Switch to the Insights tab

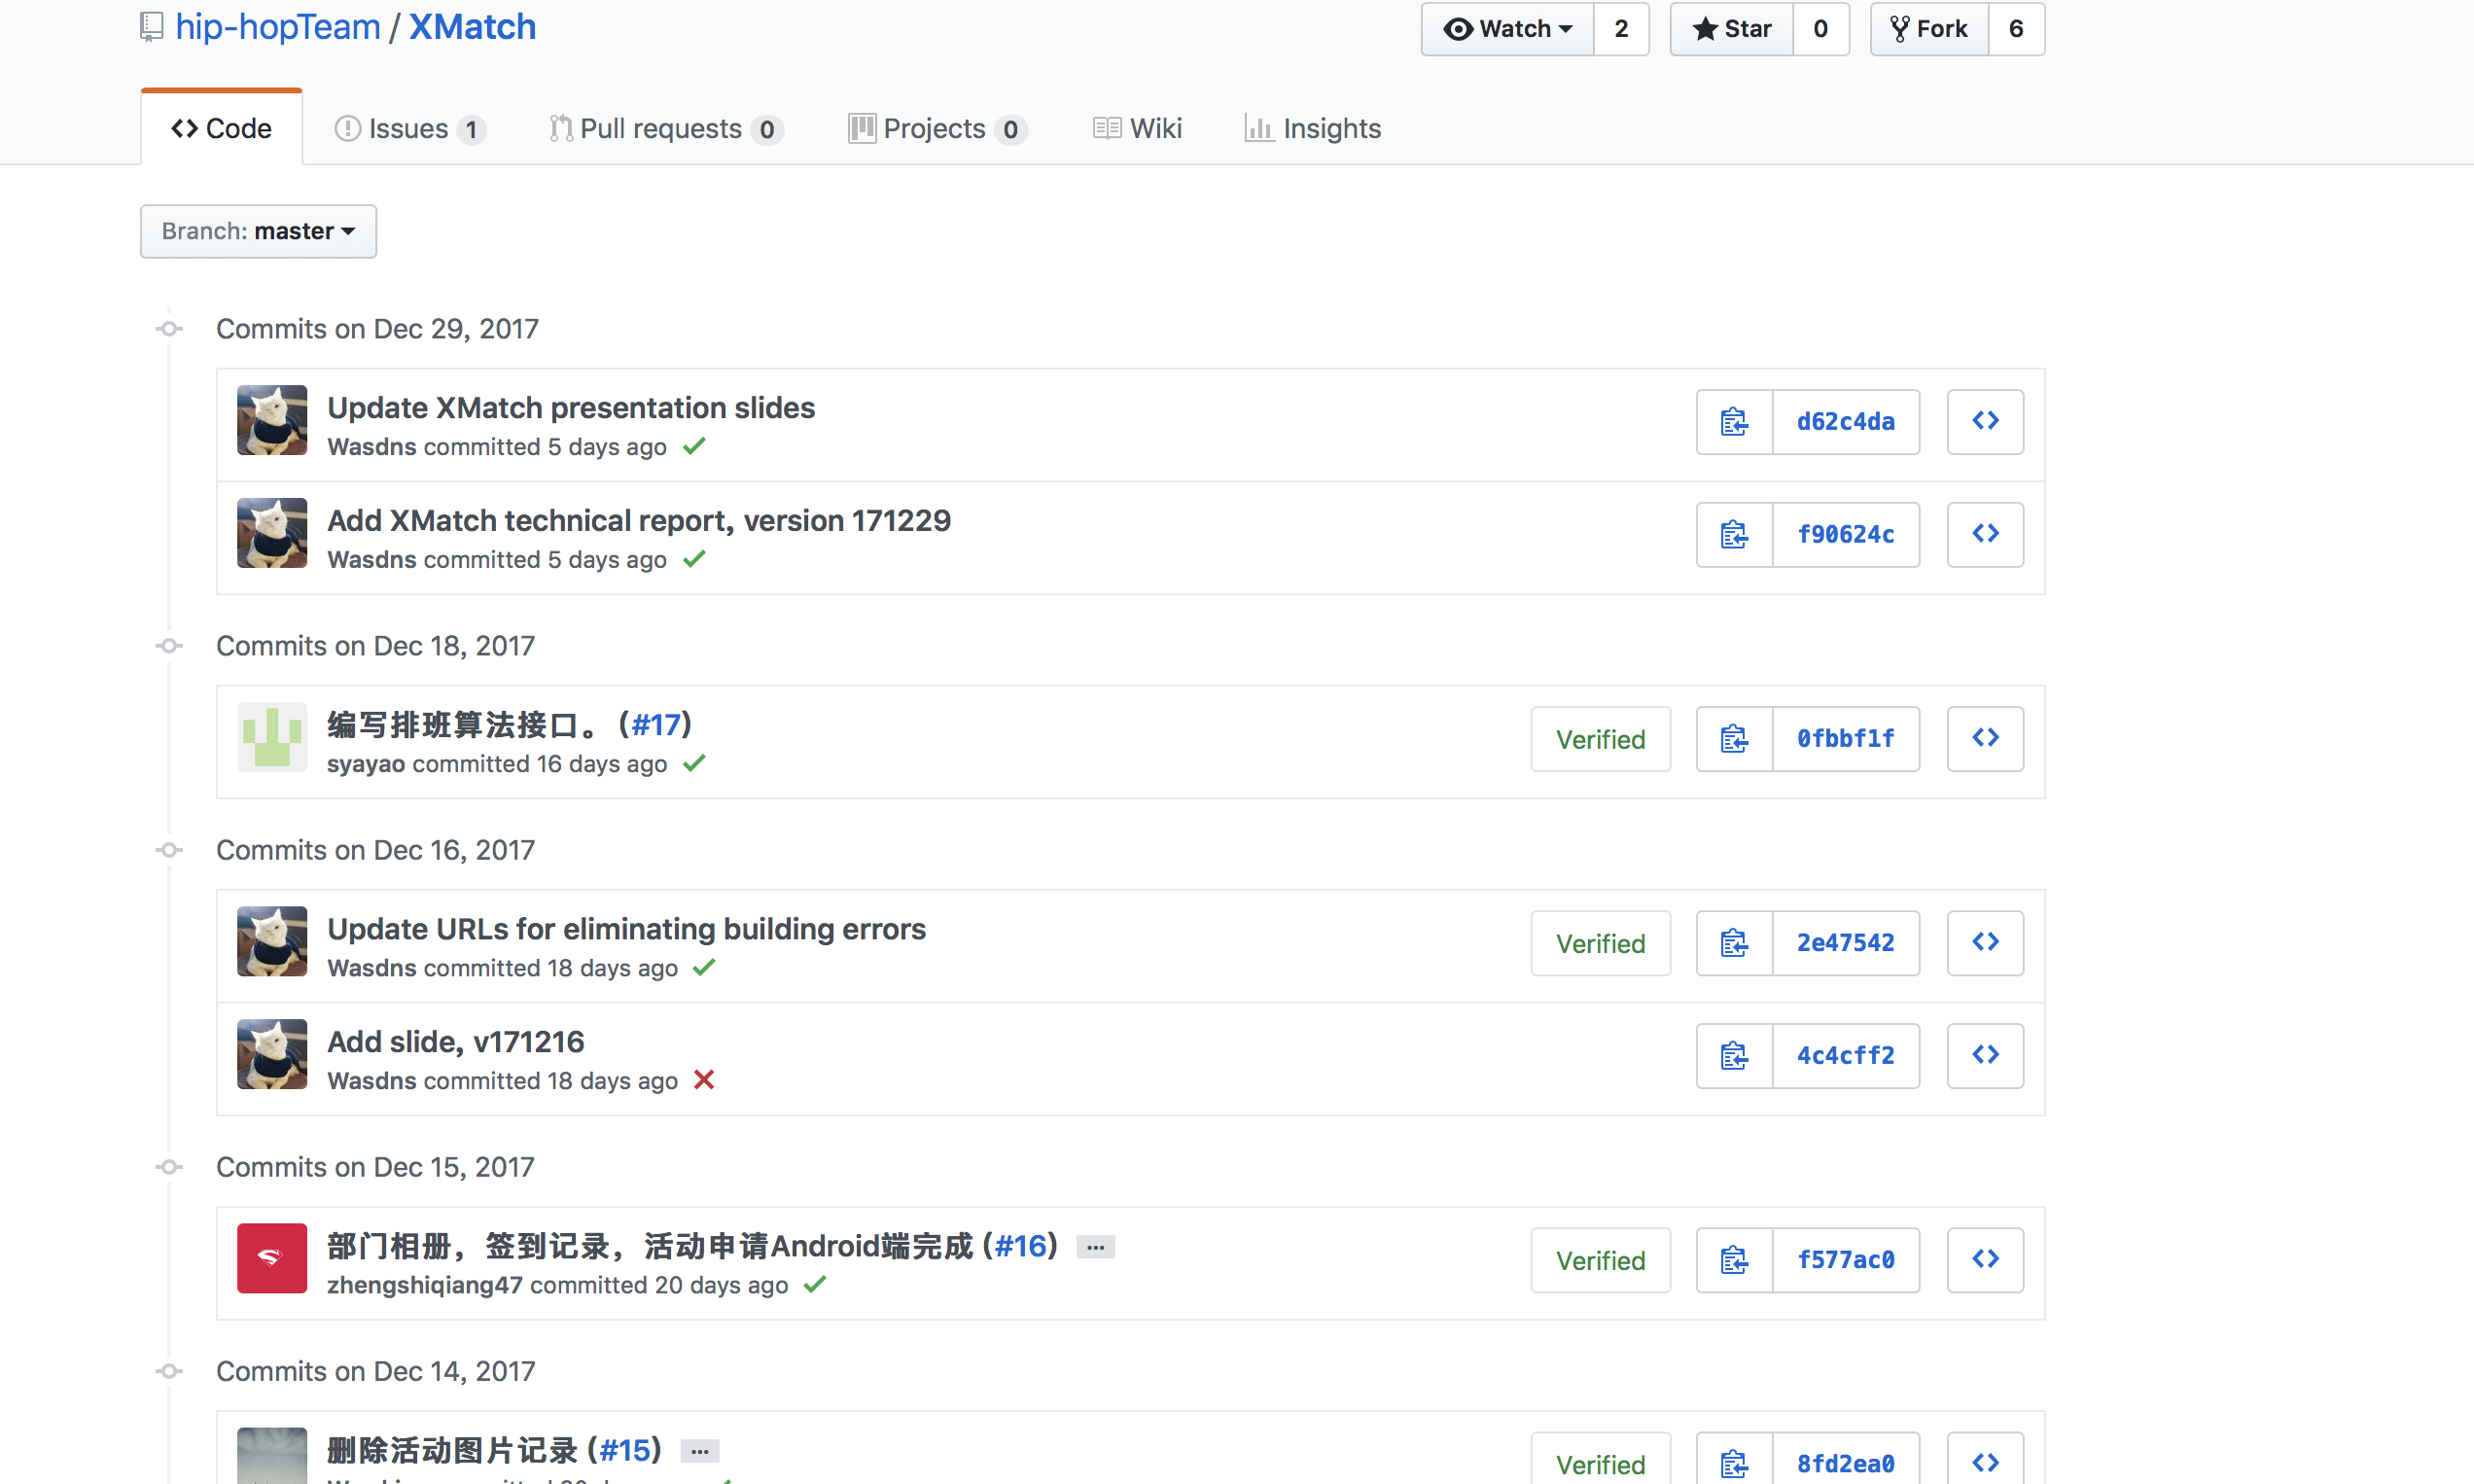(1313, 129)
